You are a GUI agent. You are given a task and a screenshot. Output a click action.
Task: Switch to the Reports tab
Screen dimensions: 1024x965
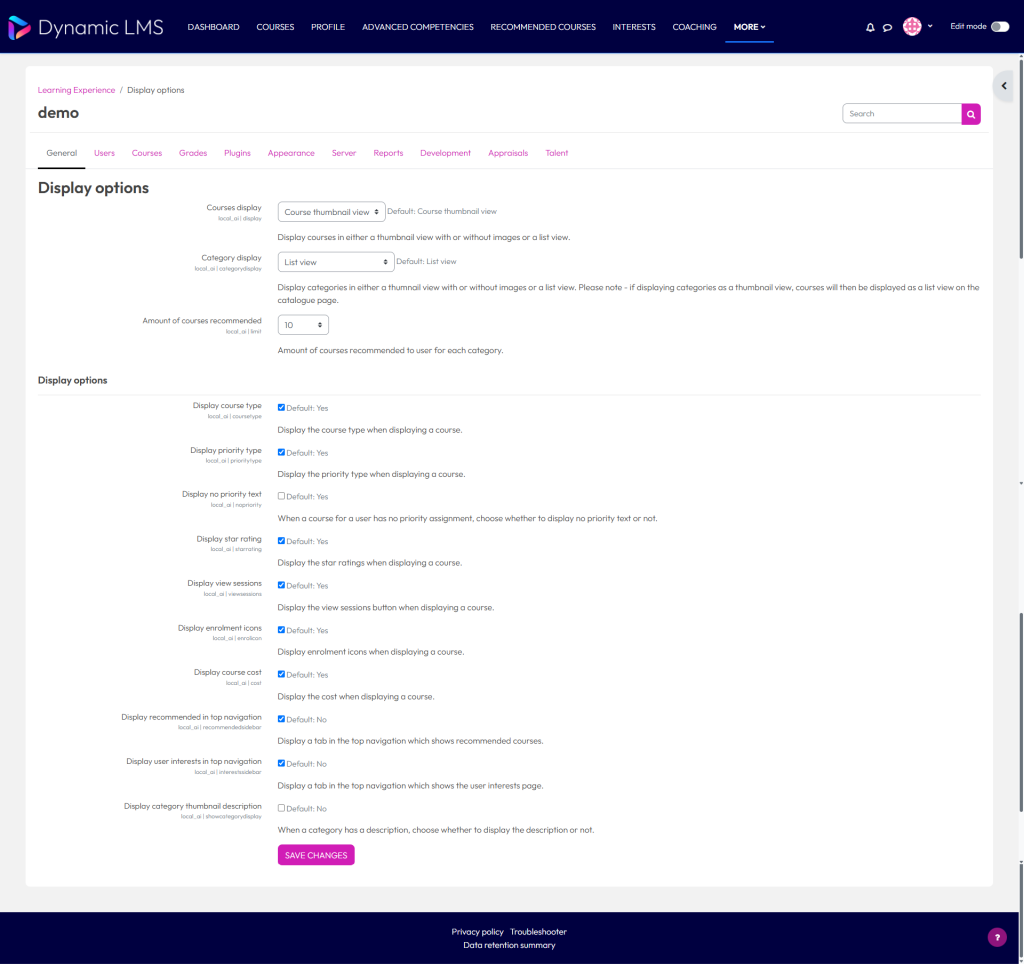(x=388, y=153)
